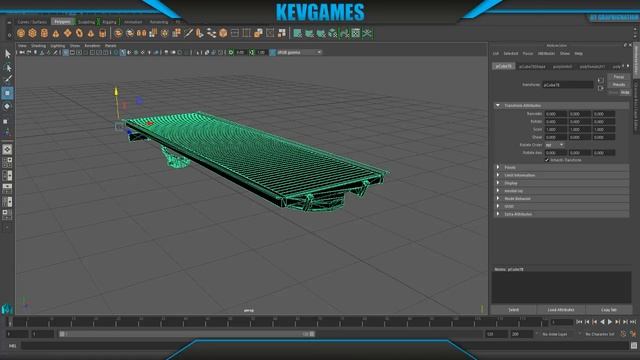
Task: Switch to four-view panel layout
Action: click(7, 162)
